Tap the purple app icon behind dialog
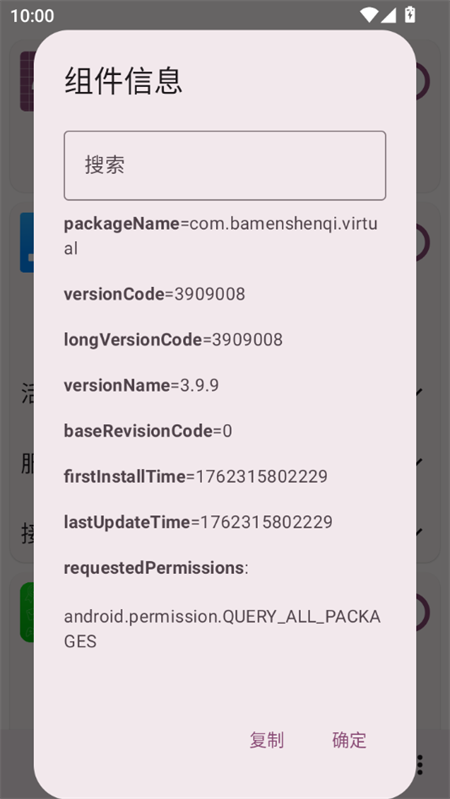 tap(27, 81)
